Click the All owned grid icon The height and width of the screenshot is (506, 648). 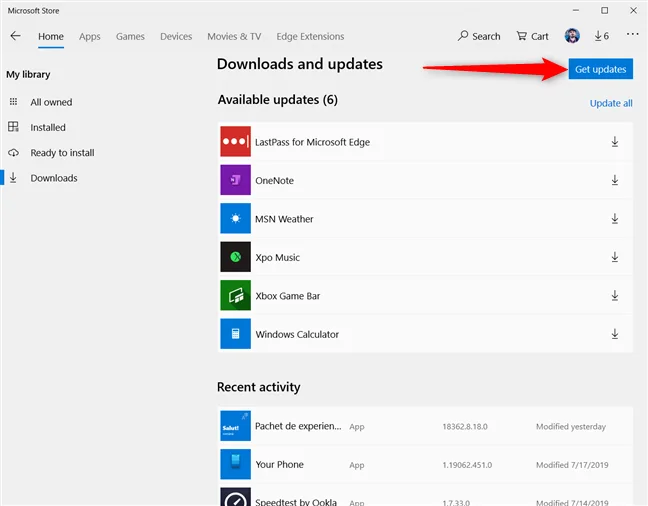point(13,102)
